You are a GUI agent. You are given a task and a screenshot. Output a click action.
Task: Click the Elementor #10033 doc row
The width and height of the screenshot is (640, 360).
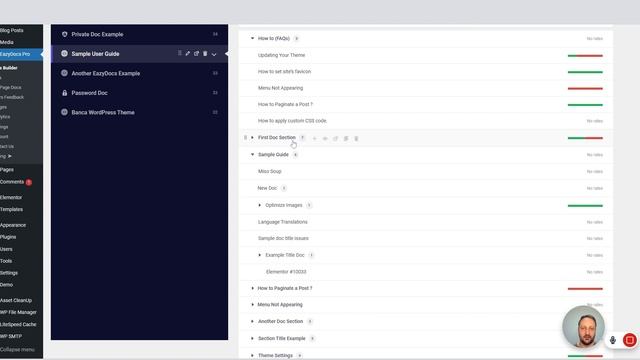coord(426,272)
